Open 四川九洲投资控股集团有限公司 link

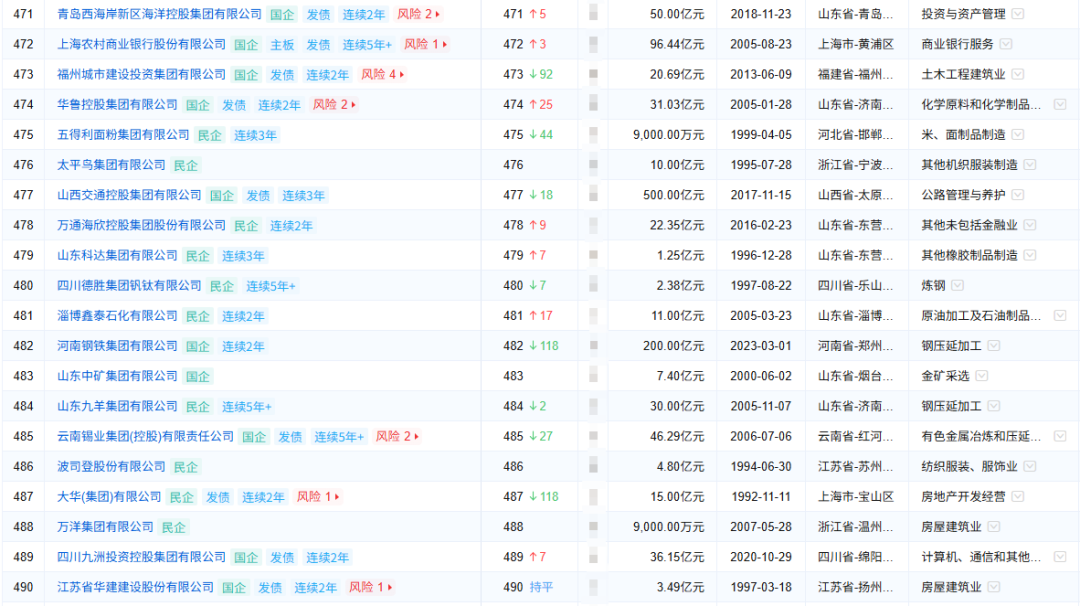click(141, 556)
